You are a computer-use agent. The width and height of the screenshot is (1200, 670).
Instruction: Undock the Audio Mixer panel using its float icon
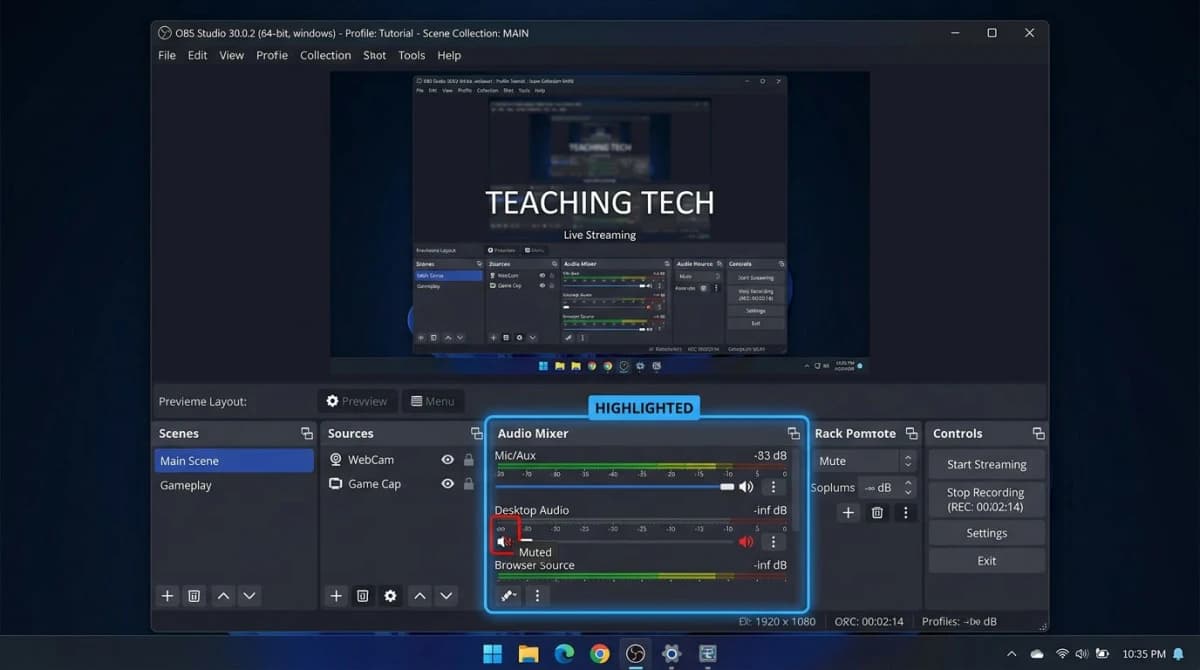click(x=794, y=433)
